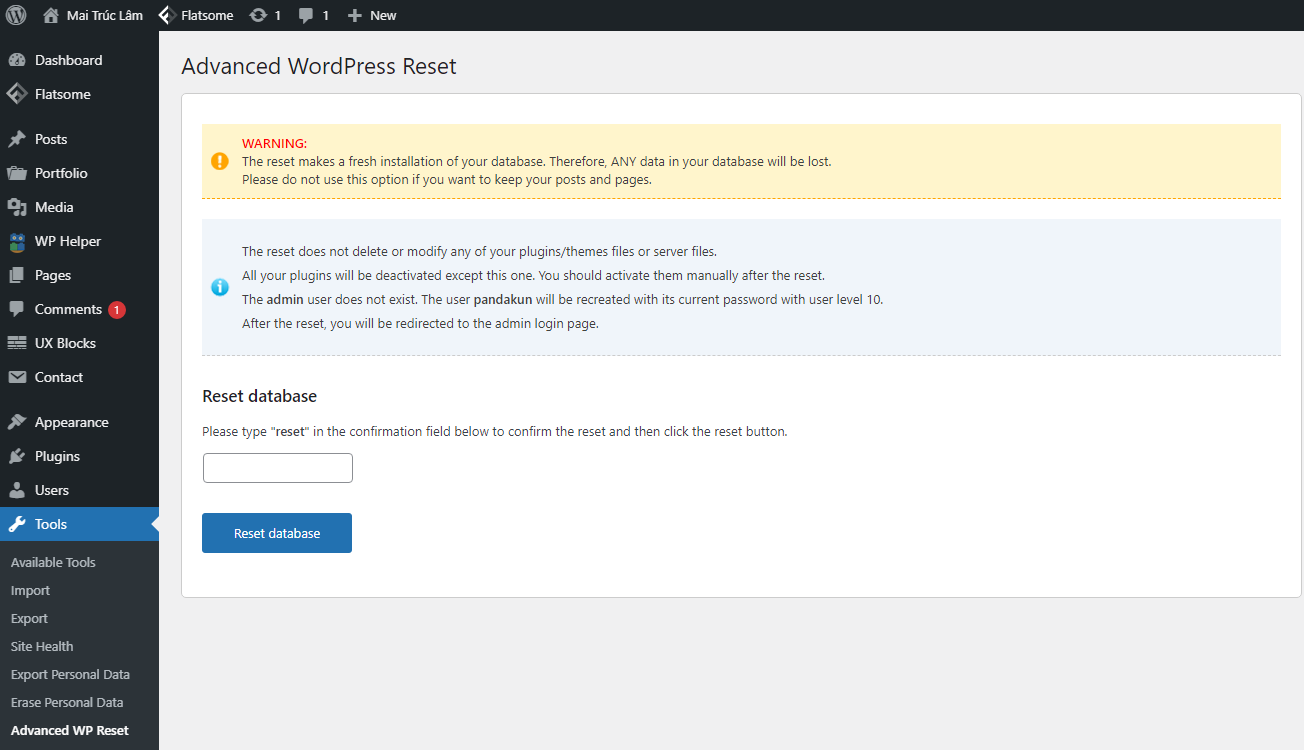The image size is (1304, 750).
Task: Click the Mai Trúc Lâm site name
Action: [105, 15]
